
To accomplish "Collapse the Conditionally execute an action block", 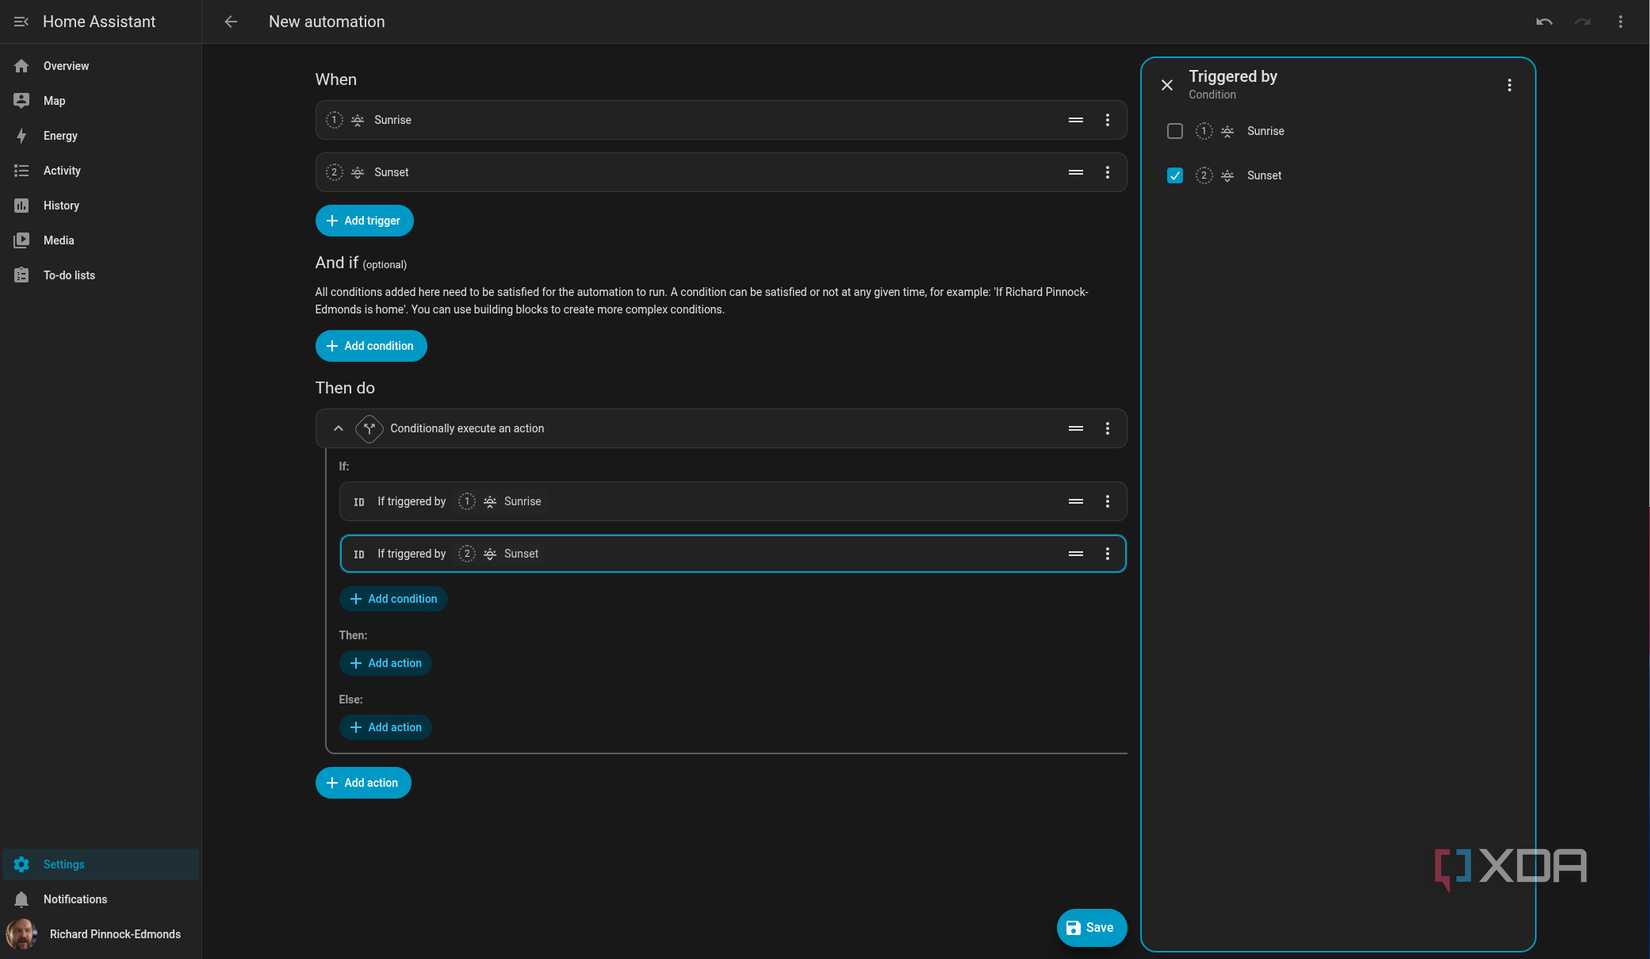I will 338,428.
